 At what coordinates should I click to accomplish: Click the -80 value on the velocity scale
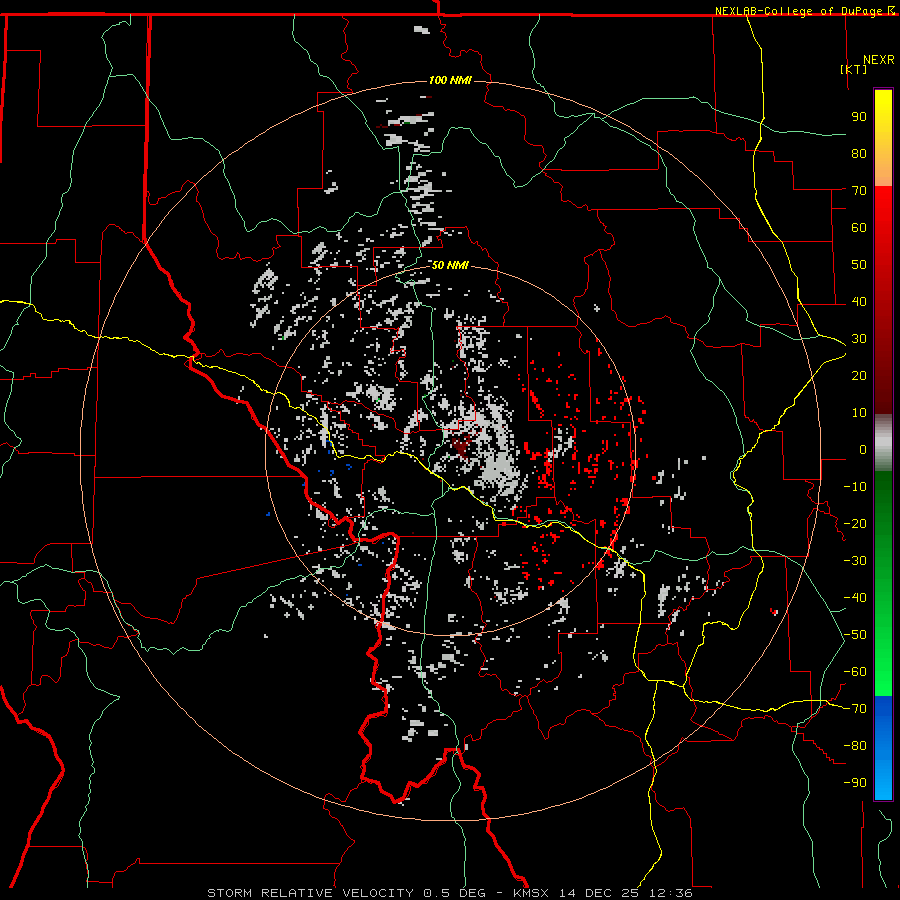(855, 746)
